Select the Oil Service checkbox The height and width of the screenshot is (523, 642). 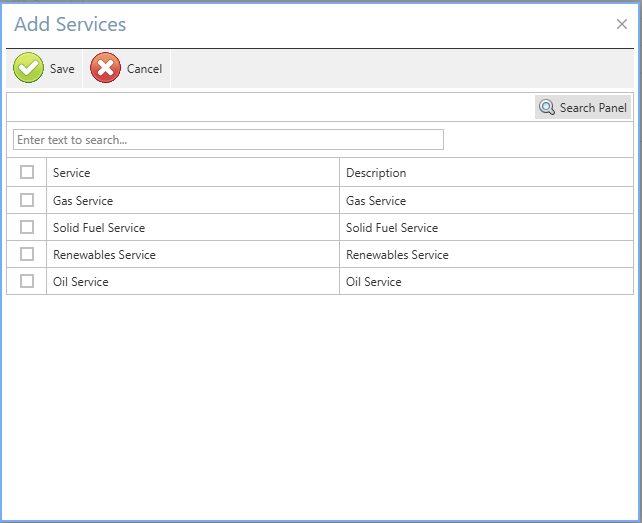pos(27,281)
